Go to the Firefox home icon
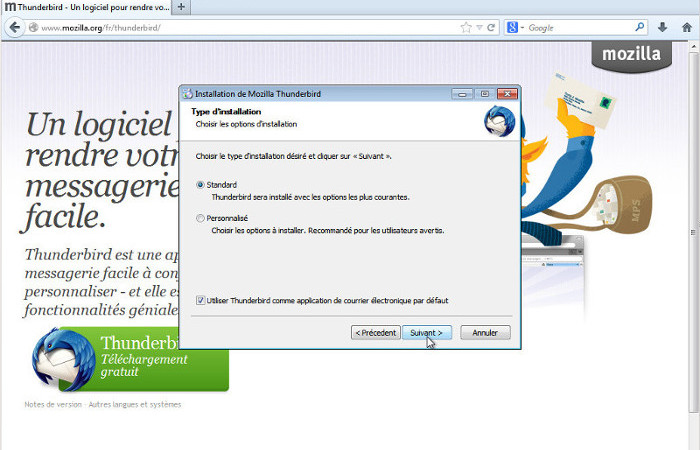The width and height of the screenshot is (700, 450). click(687, 27)
